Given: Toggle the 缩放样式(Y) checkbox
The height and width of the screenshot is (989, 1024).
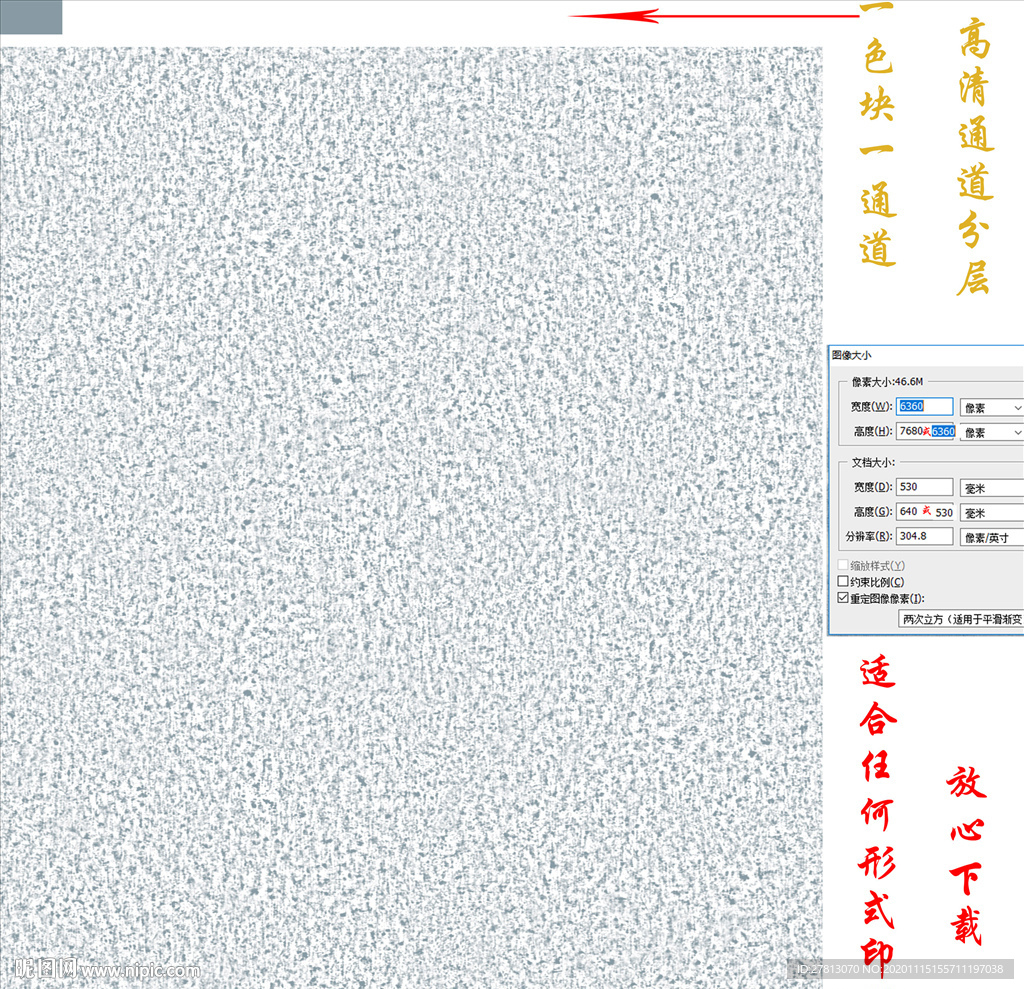Looking at the screenshot, I should [x=843, y=565].
